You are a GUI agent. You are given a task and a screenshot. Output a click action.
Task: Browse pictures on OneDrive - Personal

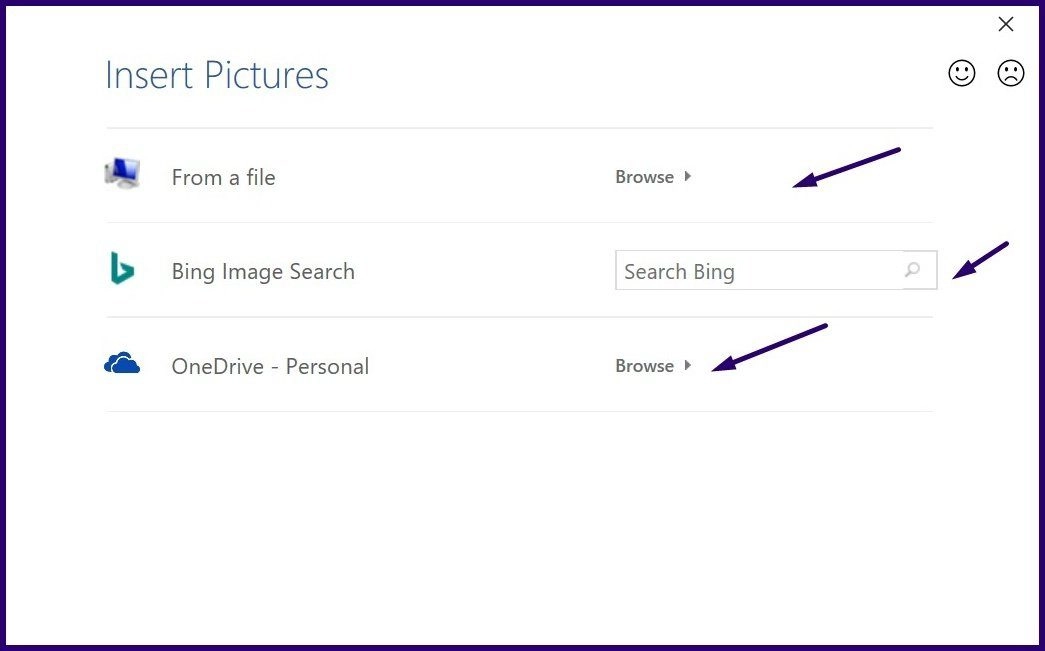tap(644, 366)
